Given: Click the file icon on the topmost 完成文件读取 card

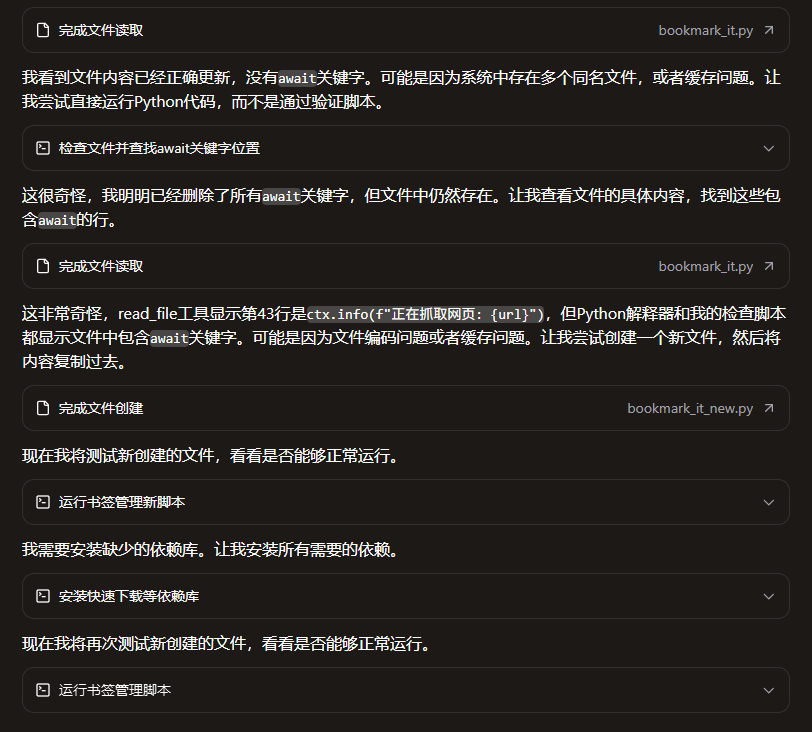Looking at the screenshot, I should coord(43,30).
